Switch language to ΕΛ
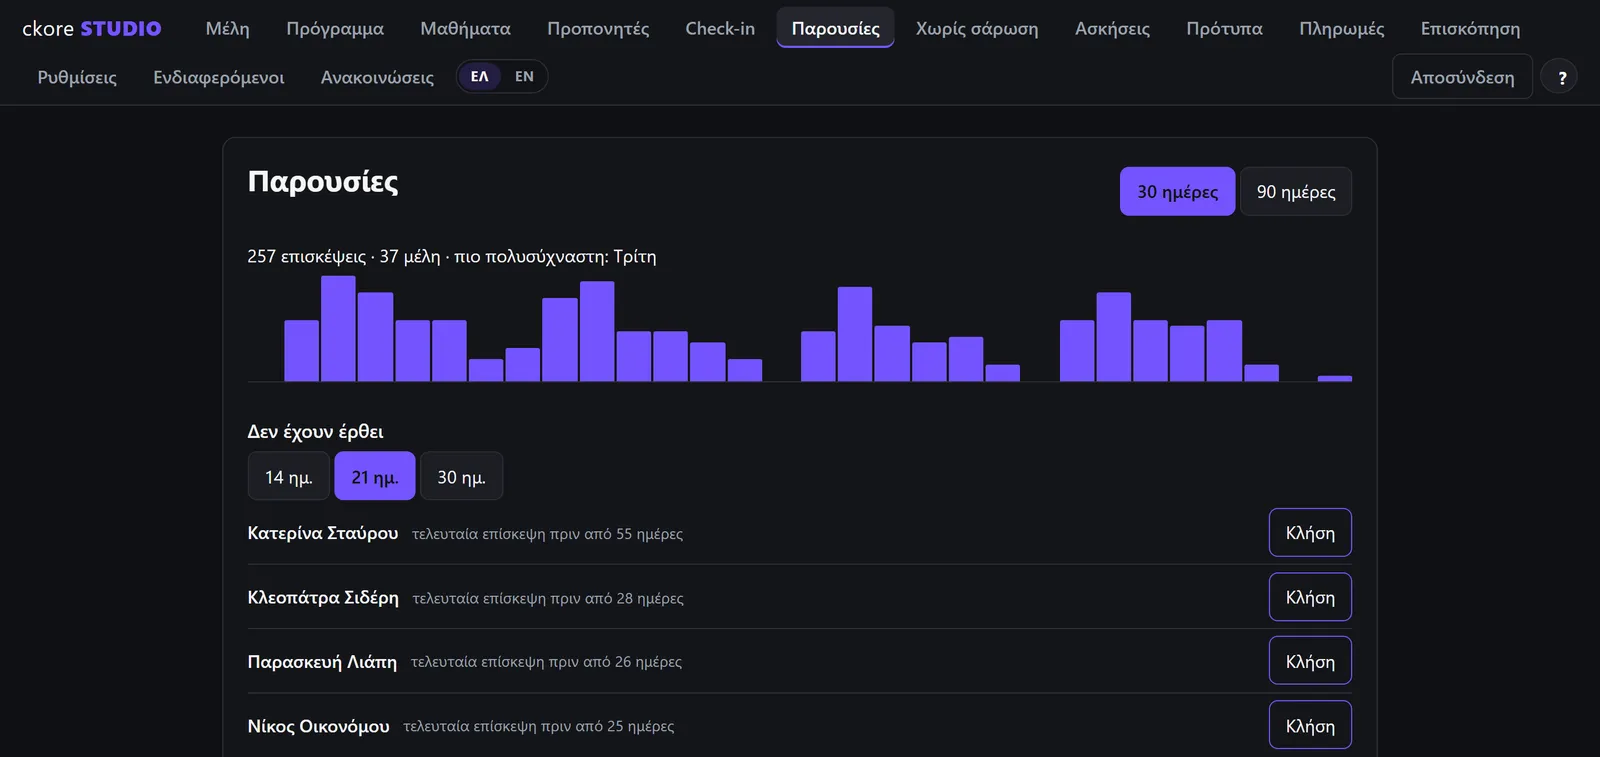This screenshot has width=1600, height=757. pyautogui.click(x=480, y=77)
